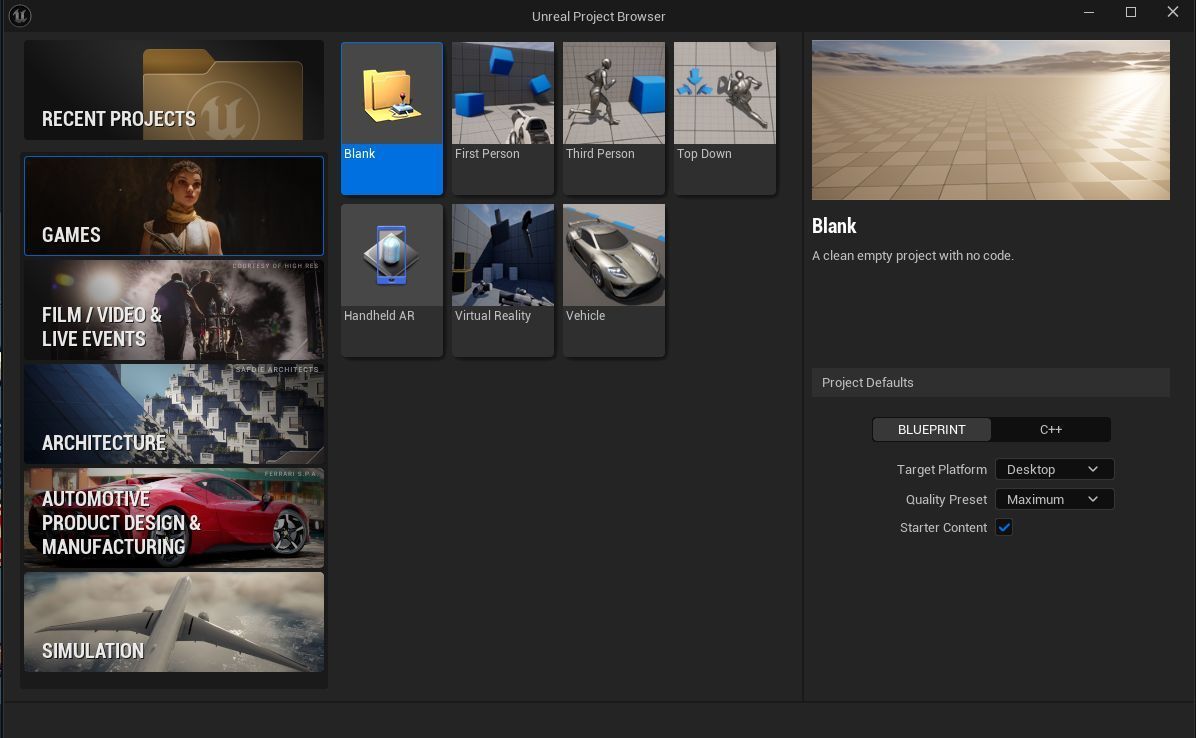Screen dimensions: 1196x738
Task: Select the Top Down template
Action: click(x=725, y=118)
